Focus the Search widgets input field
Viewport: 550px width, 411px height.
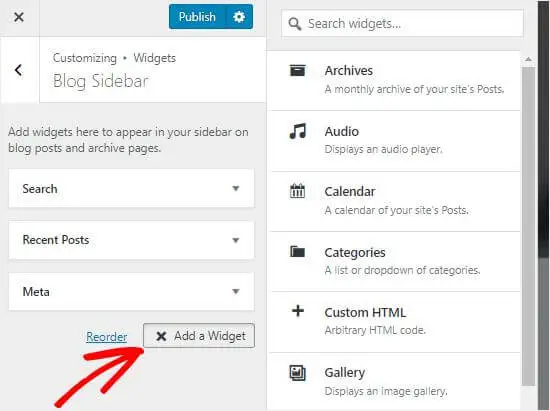coord(402,23)
